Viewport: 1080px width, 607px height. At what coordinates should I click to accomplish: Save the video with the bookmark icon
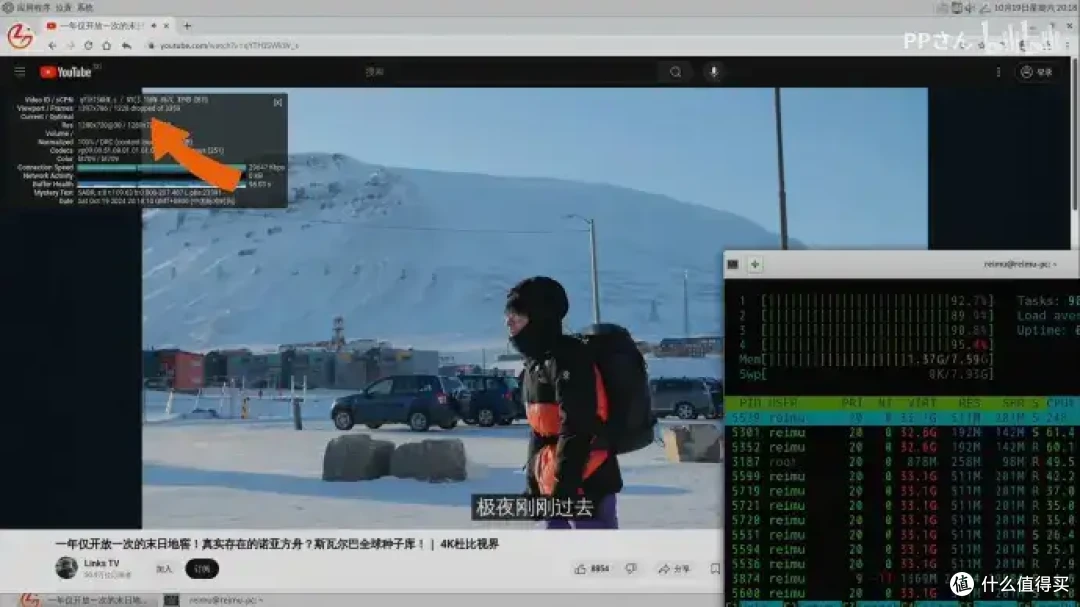[x=715, y=569]
